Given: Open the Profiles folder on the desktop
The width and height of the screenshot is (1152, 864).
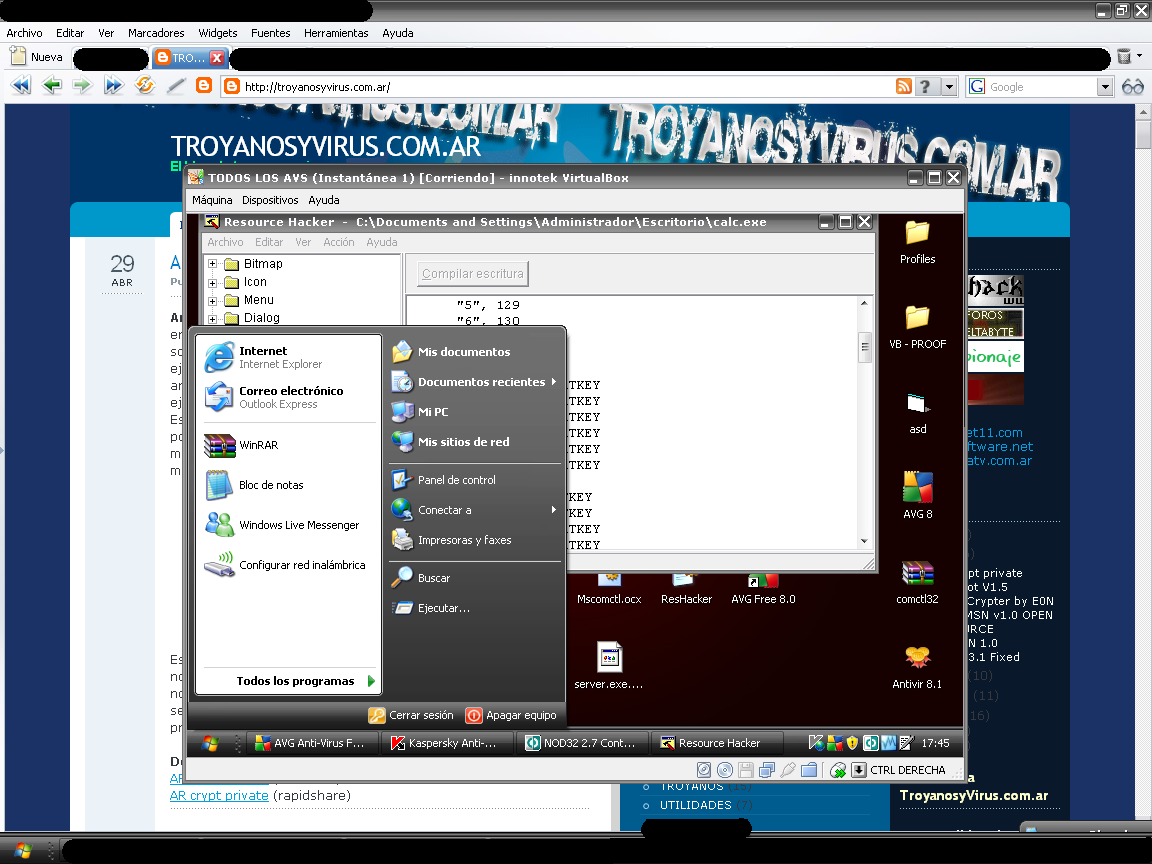Looking at the screenshot, I should (x=917, y=238).
